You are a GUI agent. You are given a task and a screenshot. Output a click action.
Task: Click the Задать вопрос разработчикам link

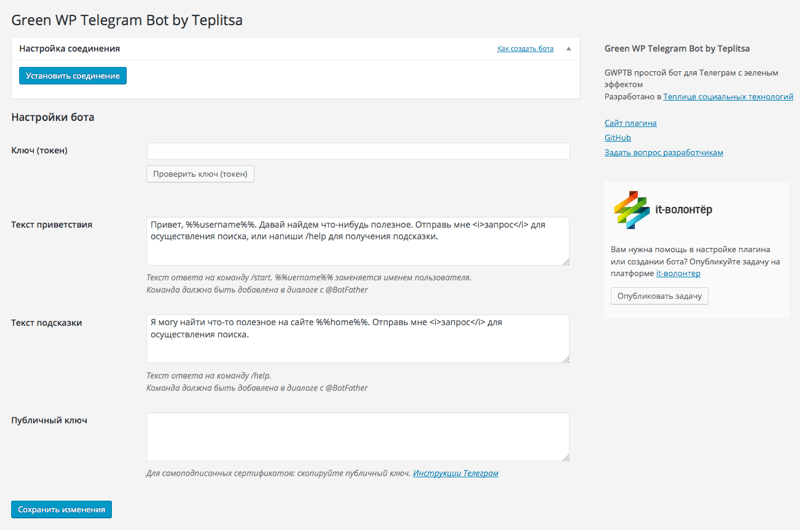click(663, 153)
